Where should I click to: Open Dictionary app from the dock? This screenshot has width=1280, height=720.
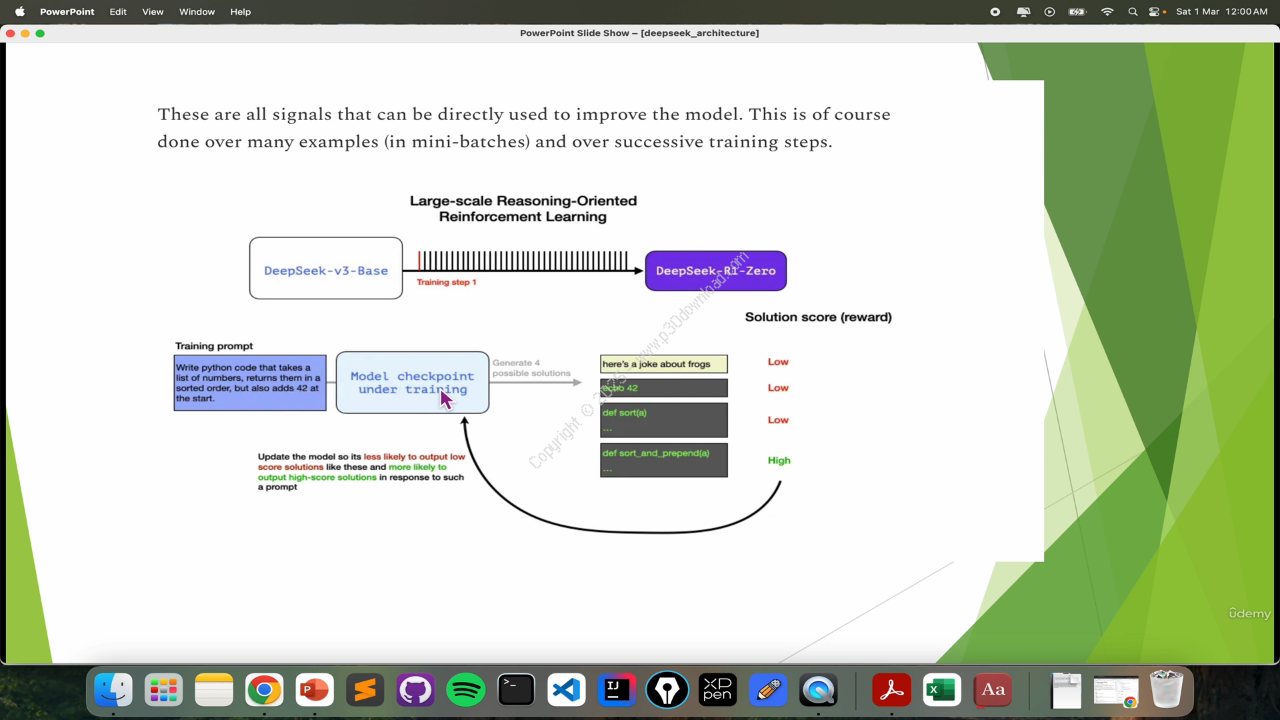993,689
